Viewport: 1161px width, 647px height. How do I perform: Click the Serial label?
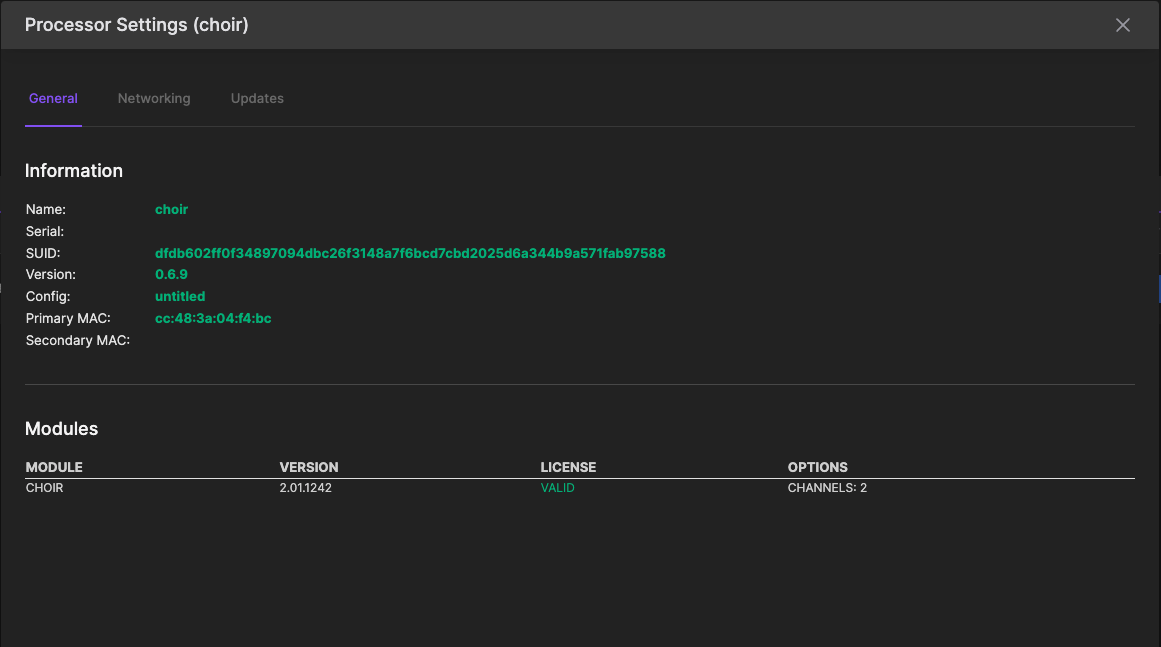(45, 232)
